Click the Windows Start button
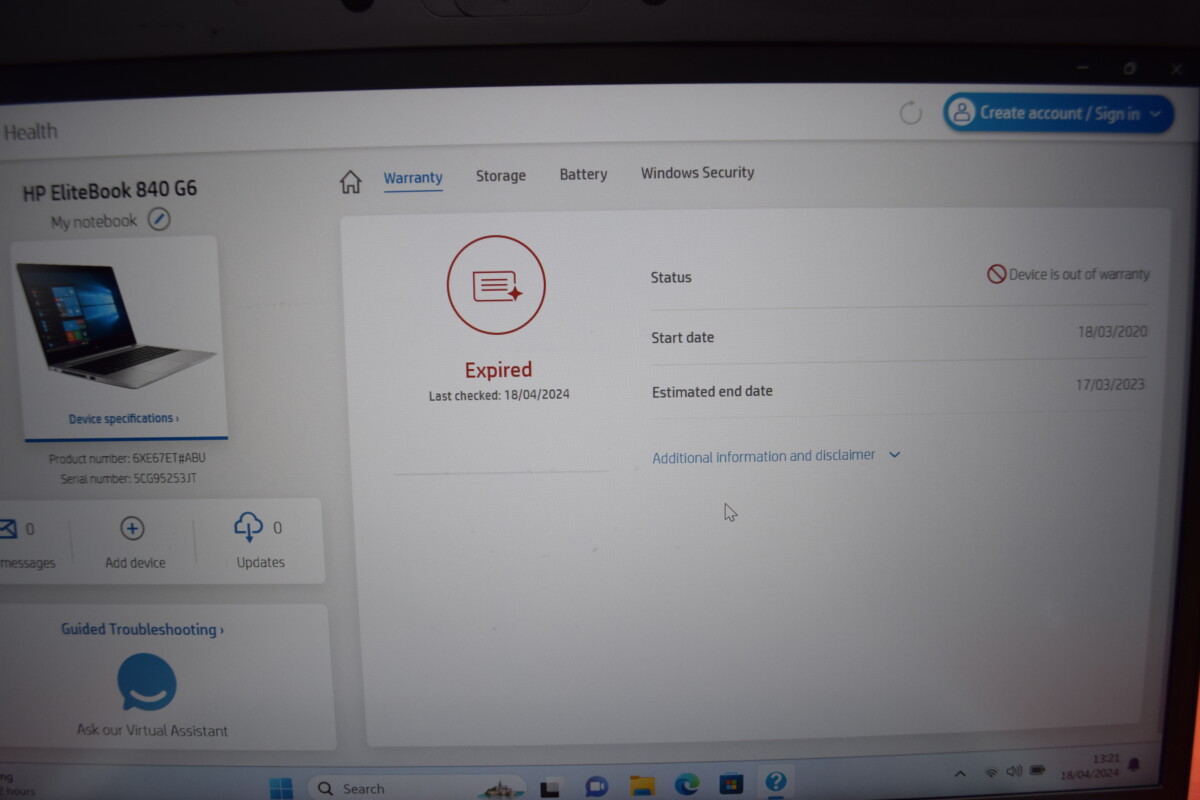Image resolution: width=1200 pixels, height=800 pixels. tap(281, 787)
